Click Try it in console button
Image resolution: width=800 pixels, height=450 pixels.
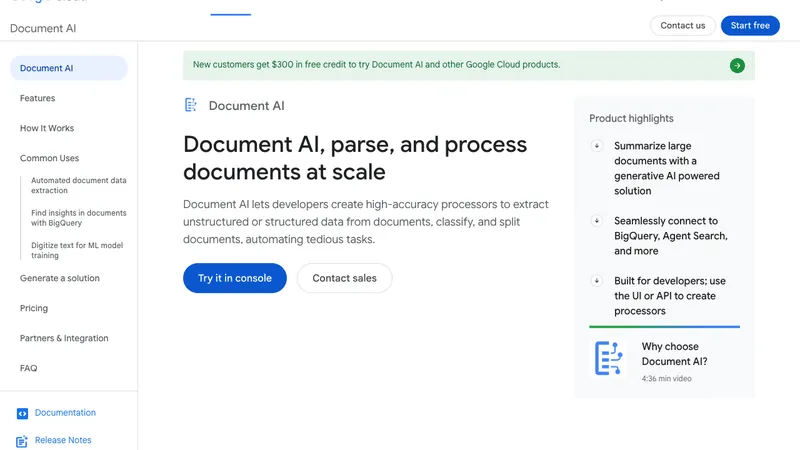[x=235, y=278]
